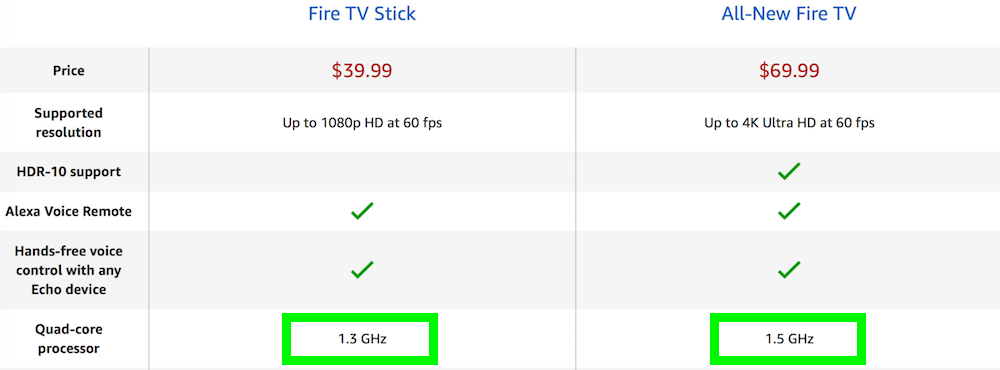The width and height of the screenshot is (1000, 370).
Task: Click the Supported resolution row label
Action: tap(68, 122)
